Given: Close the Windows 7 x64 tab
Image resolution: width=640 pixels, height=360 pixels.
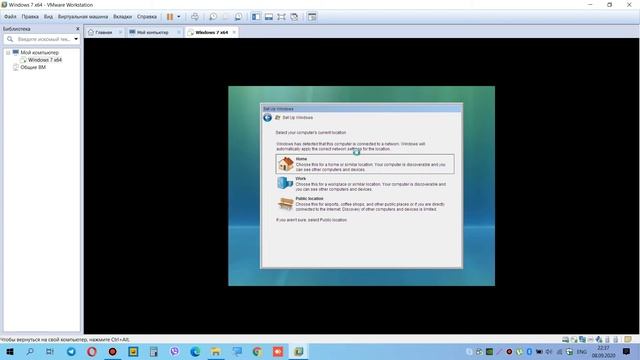Looking at the screenshot, I should [x=234, y=32].
